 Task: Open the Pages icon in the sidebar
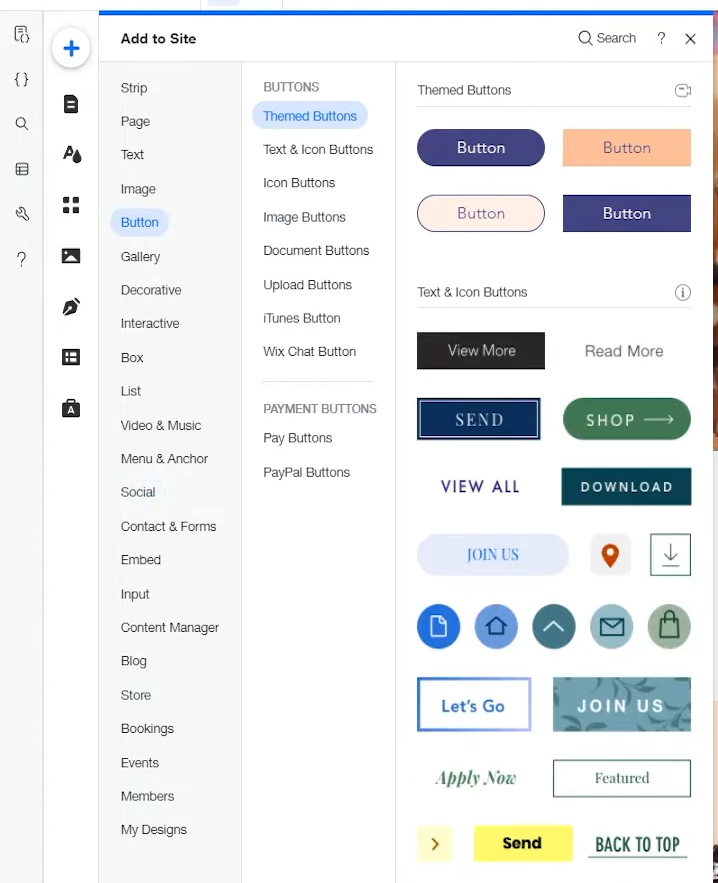pyautogui.click(x=71, y=104)
